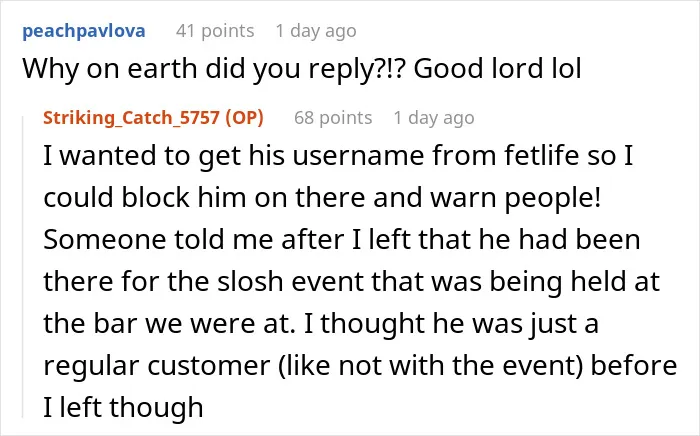This screenshot has height=436, width=700.
Task: Open peachpavlova's user profile
Action: coord(83,31)
